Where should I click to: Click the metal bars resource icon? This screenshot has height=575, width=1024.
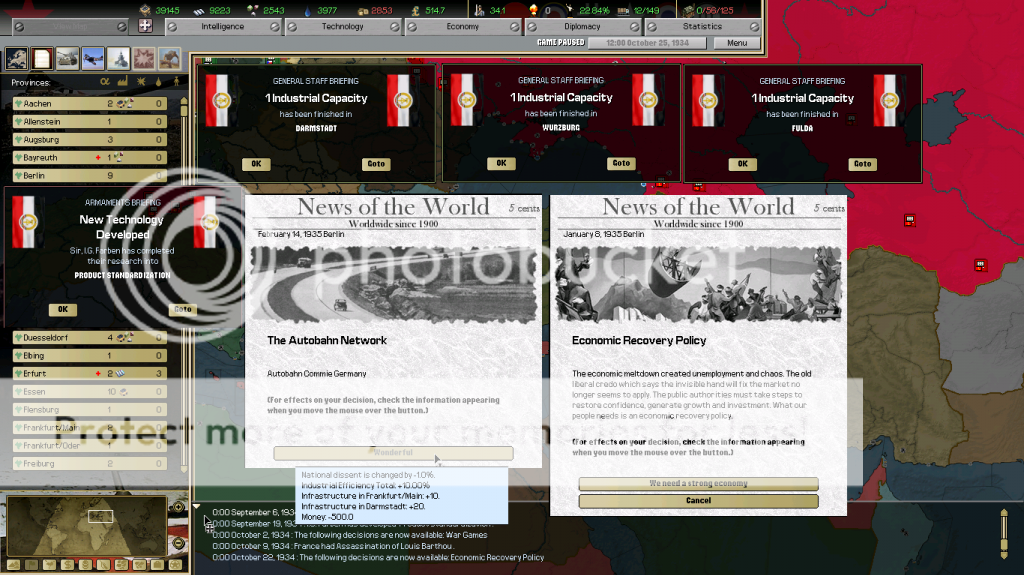coord(199,10)
